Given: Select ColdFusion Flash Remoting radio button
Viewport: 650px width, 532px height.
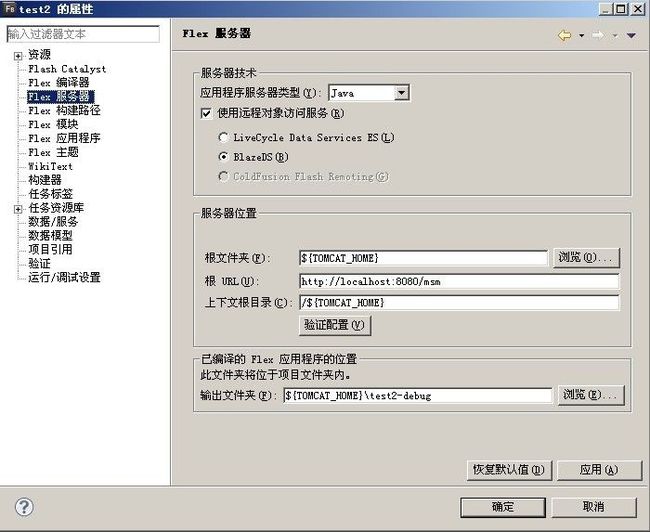Looking at the screenshot, I should coord(223,177).
